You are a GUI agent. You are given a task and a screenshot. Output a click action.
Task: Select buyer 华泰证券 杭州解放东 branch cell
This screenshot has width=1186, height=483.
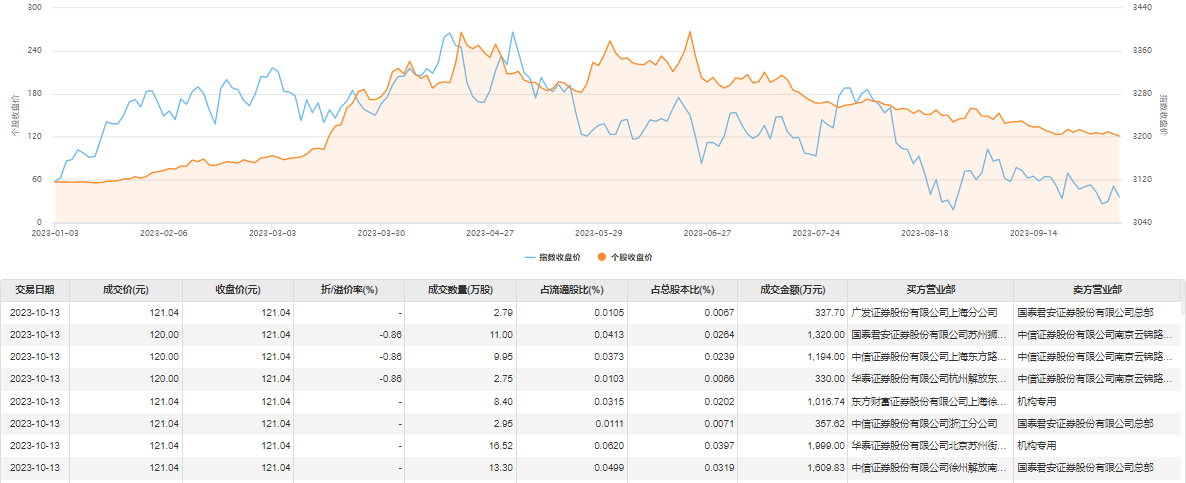(x=930, y=379)
